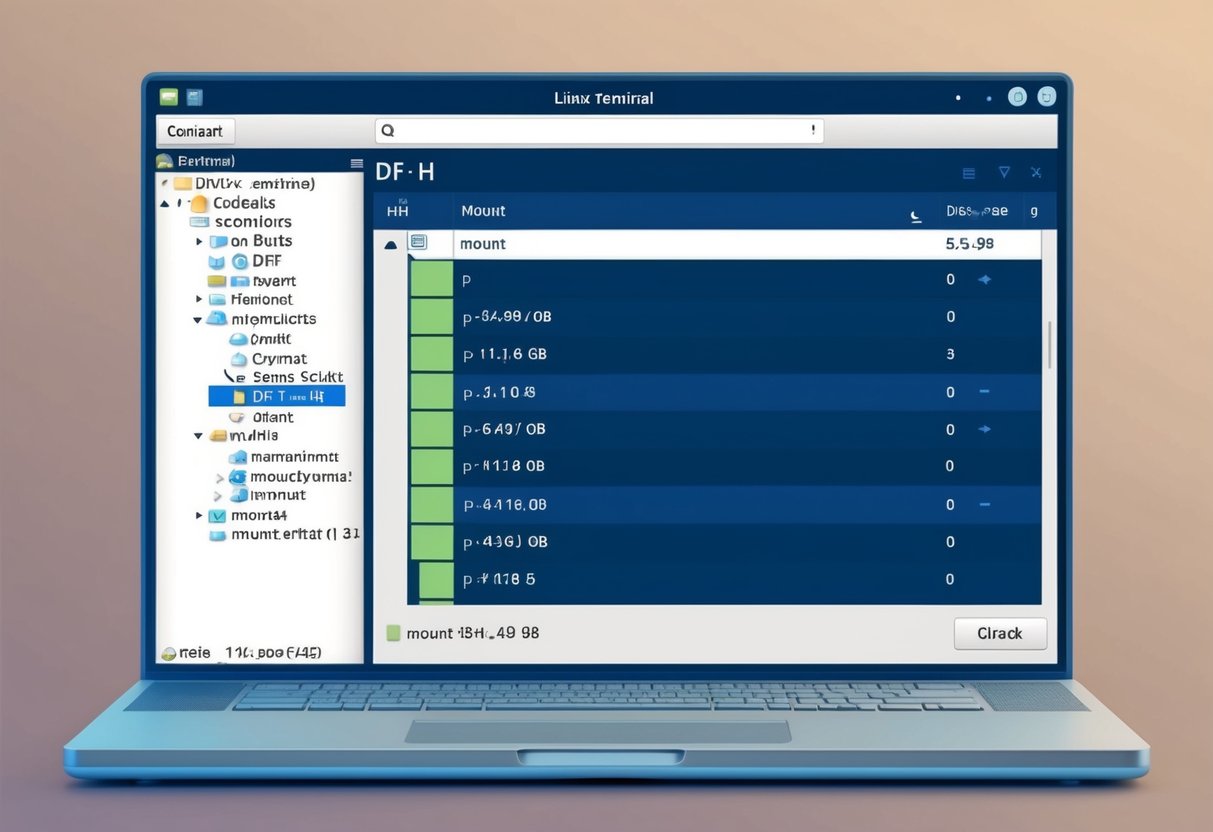Click inside the search input field

600,130
